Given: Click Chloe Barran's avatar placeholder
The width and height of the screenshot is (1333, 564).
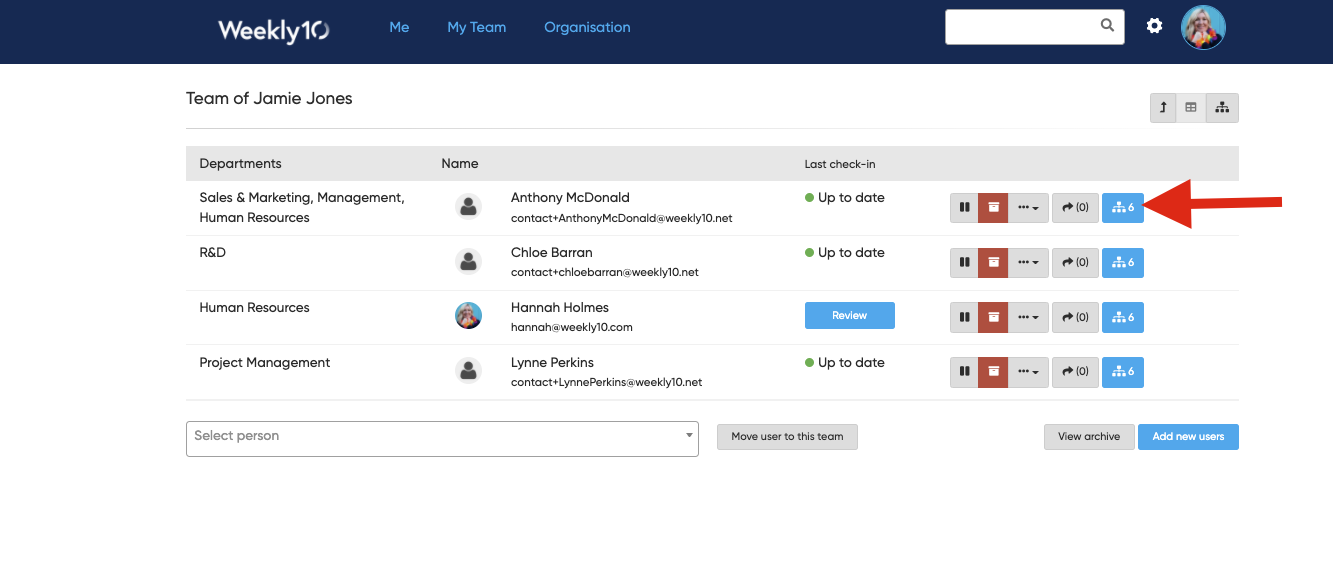Looking at the screenshot, I should point(468,262).
